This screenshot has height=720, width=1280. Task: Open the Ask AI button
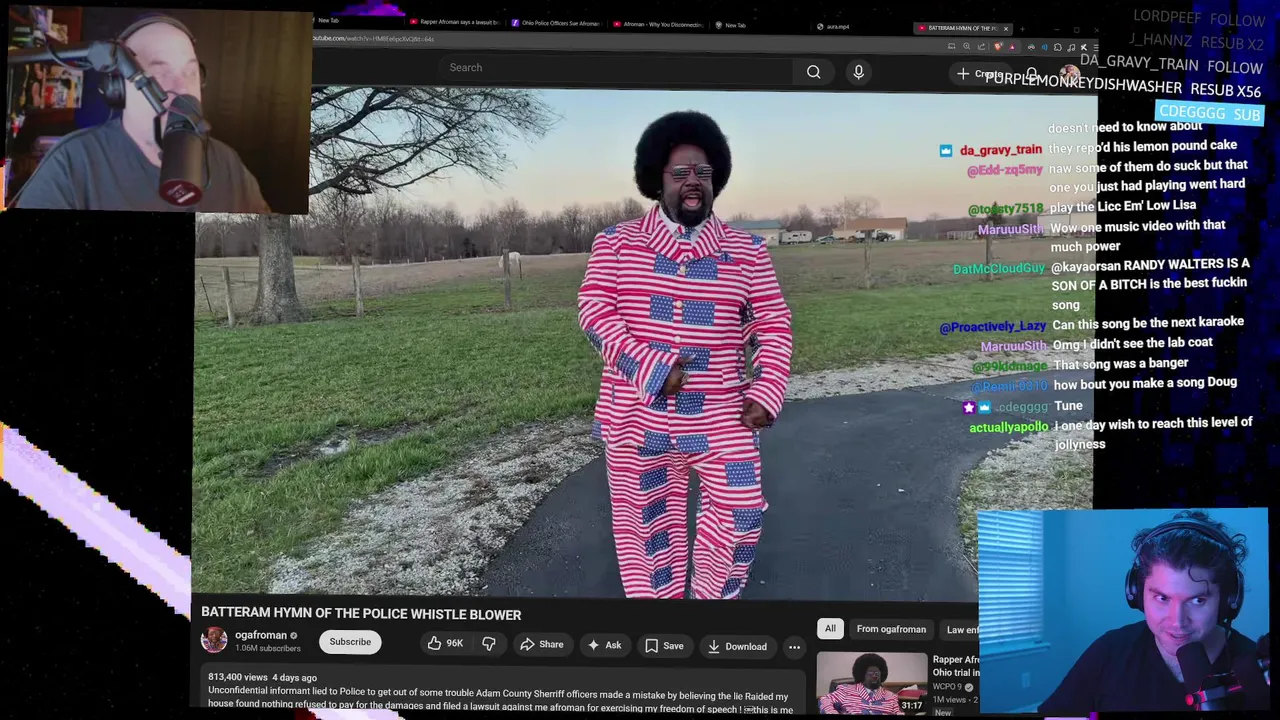[605, 645]
